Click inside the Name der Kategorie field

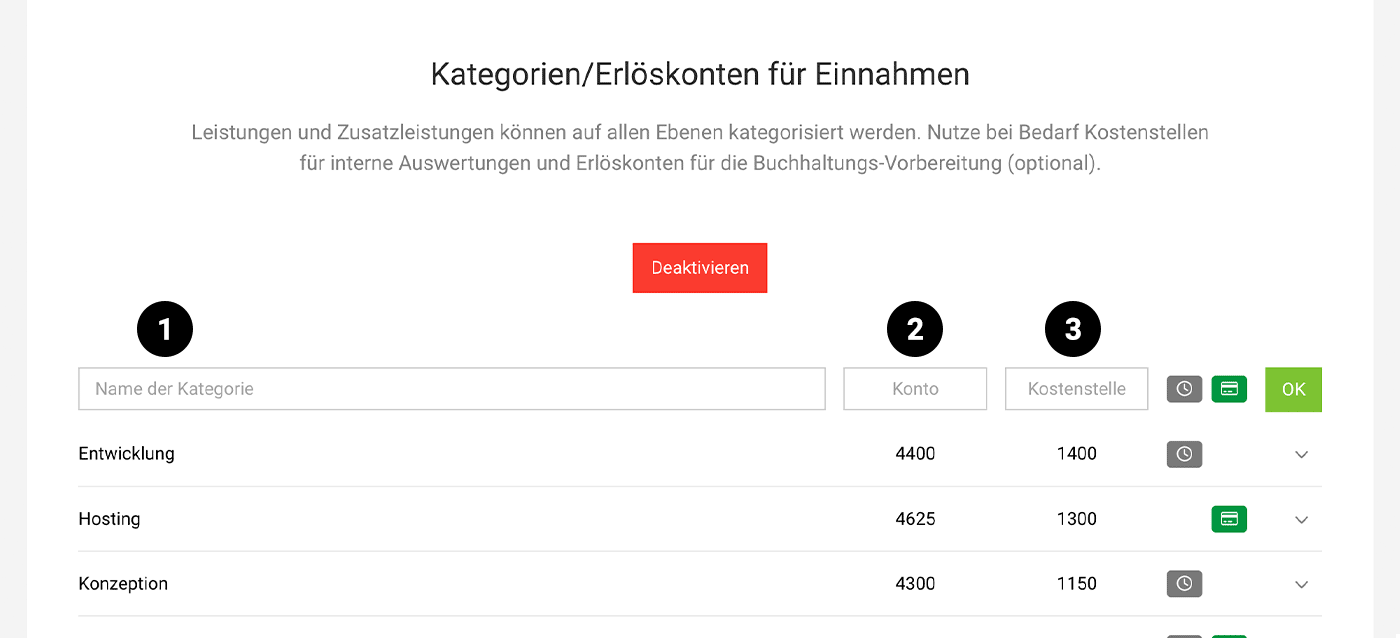452,389
